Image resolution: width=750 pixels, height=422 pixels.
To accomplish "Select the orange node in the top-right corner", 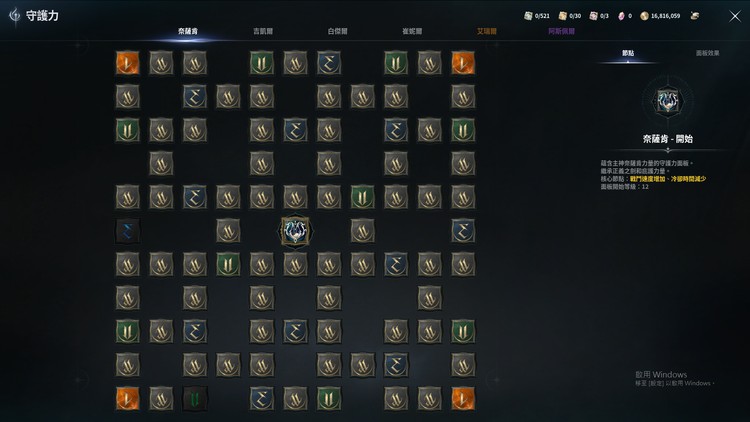I will tap(463, 63).
